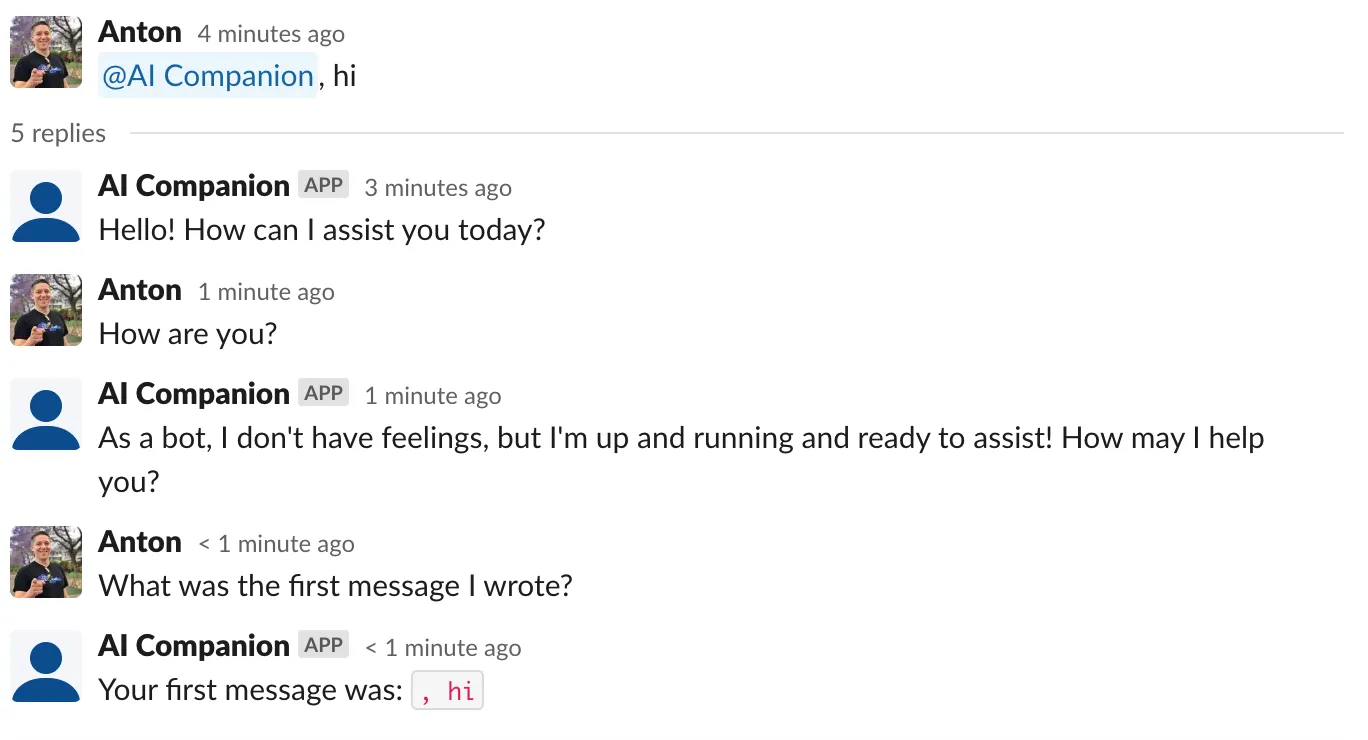Click the AI Companion avatar on the final reply
1368x740 pixels.
(46, 666)
